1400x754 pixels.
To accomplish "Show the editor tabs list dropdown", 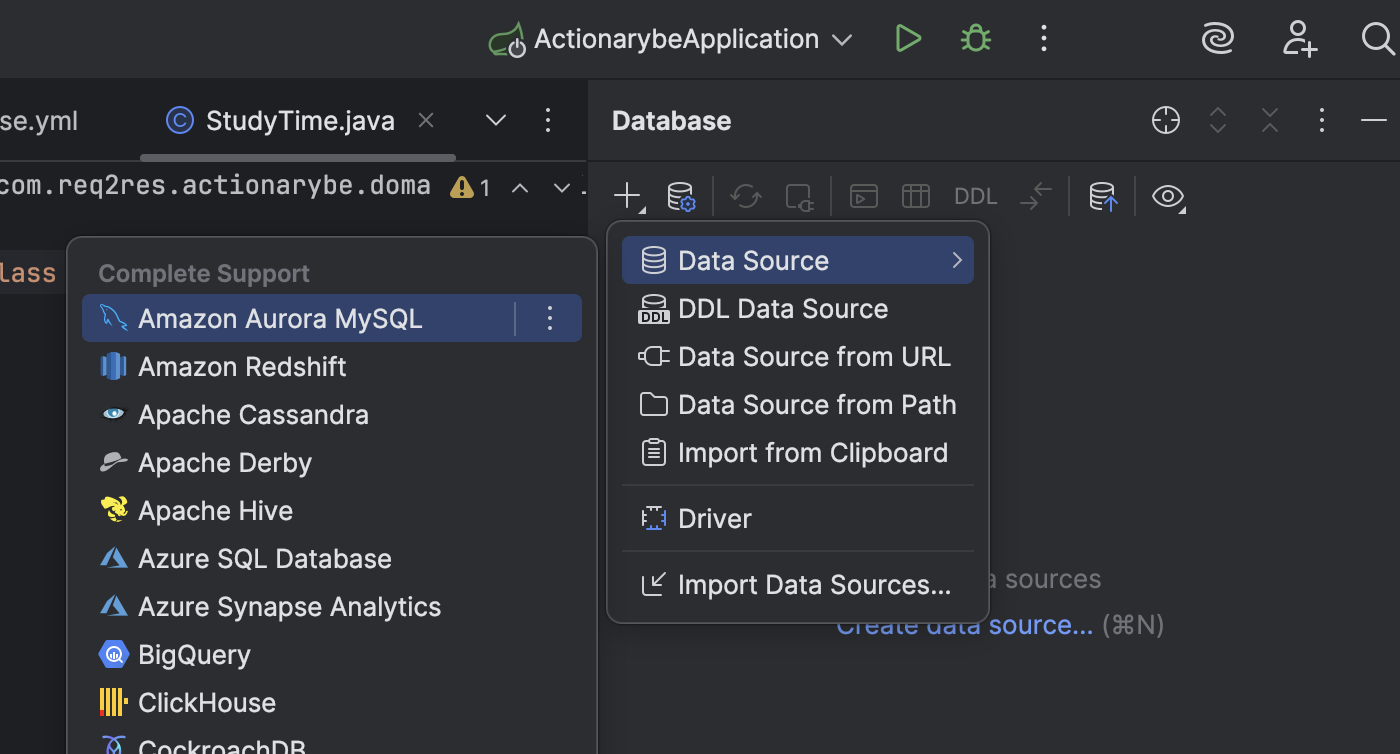I will 495,121.
